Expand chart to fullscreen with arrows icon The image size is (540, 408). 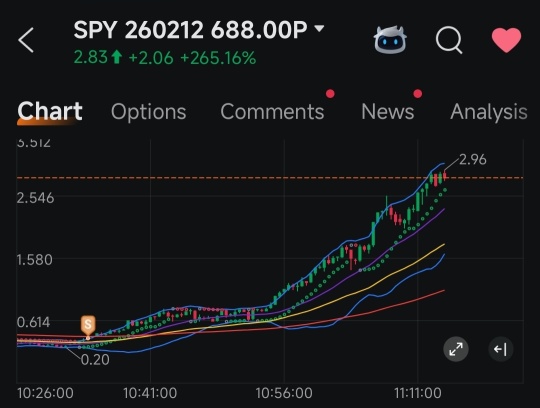click(456, 349)
